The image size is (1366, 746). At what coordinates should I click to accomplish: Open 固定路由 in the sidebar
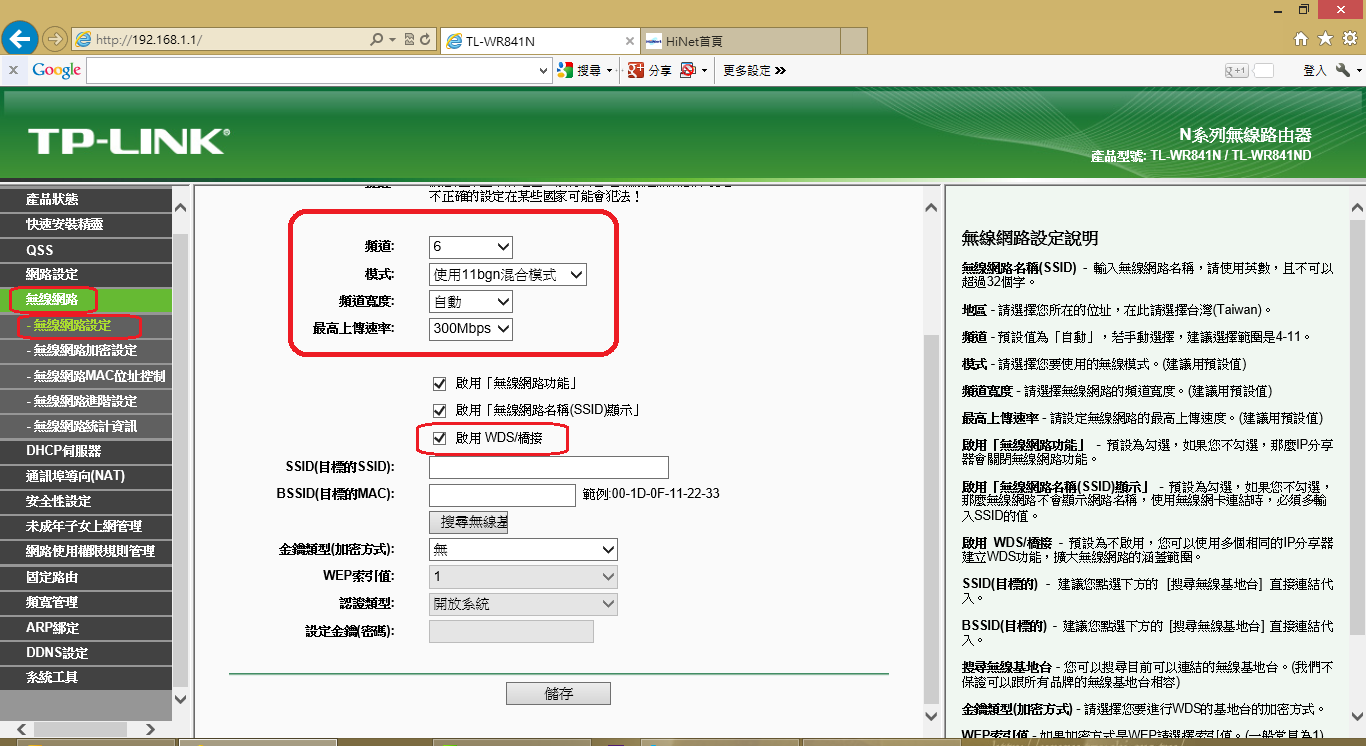(x=86, y=577)
